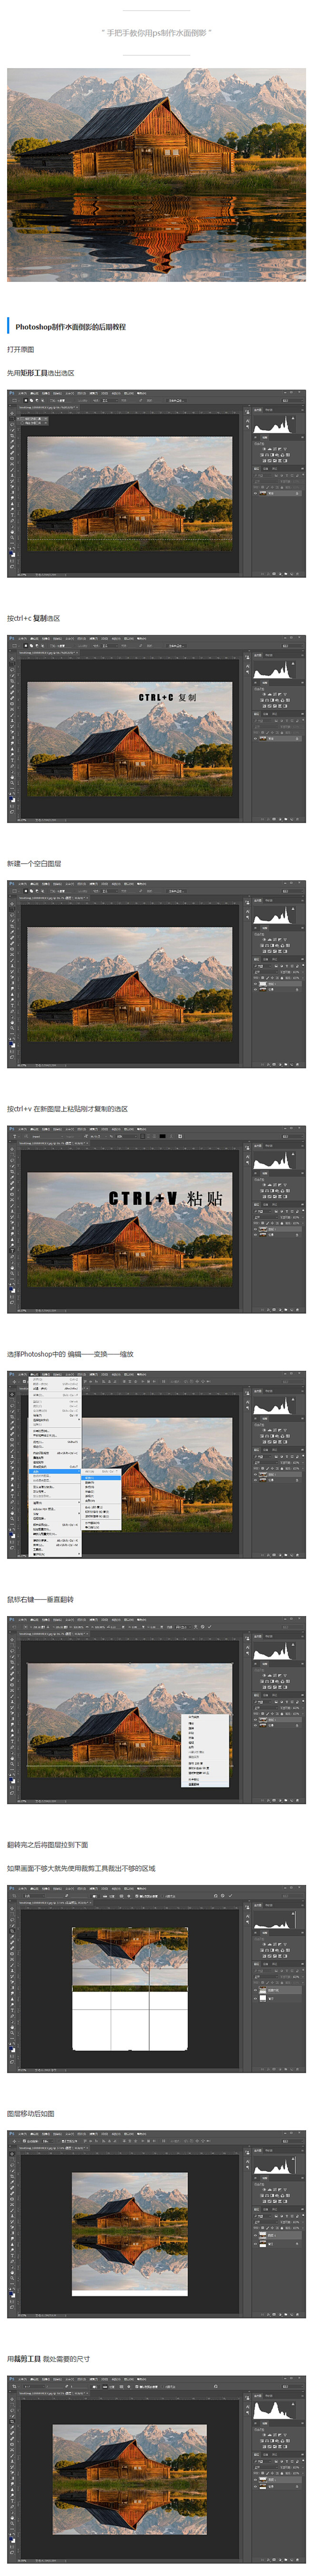Click the barn reflection hero image at top
Image resolution: width=313 pixels, height=2576 pixels.
pos(156,174)
